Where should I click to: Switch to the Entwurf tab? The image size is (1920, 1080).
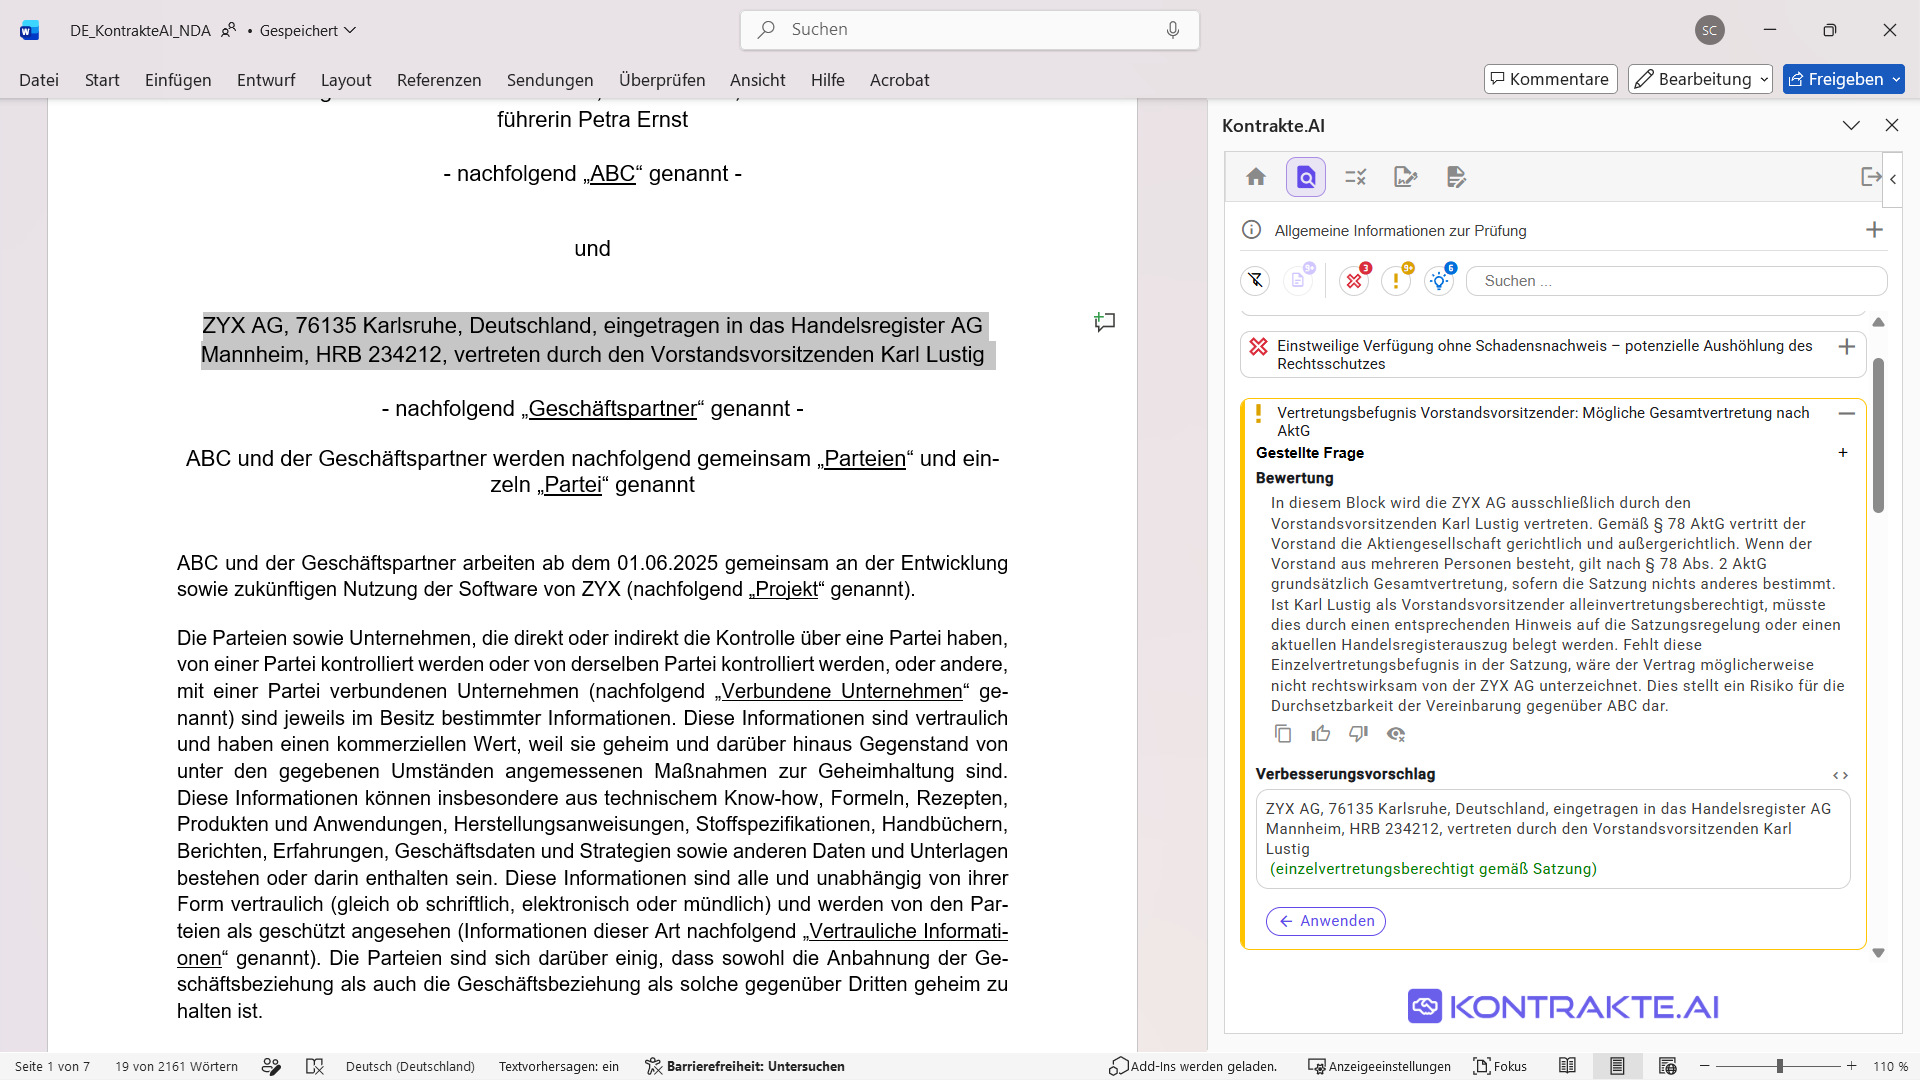[266, 80]
